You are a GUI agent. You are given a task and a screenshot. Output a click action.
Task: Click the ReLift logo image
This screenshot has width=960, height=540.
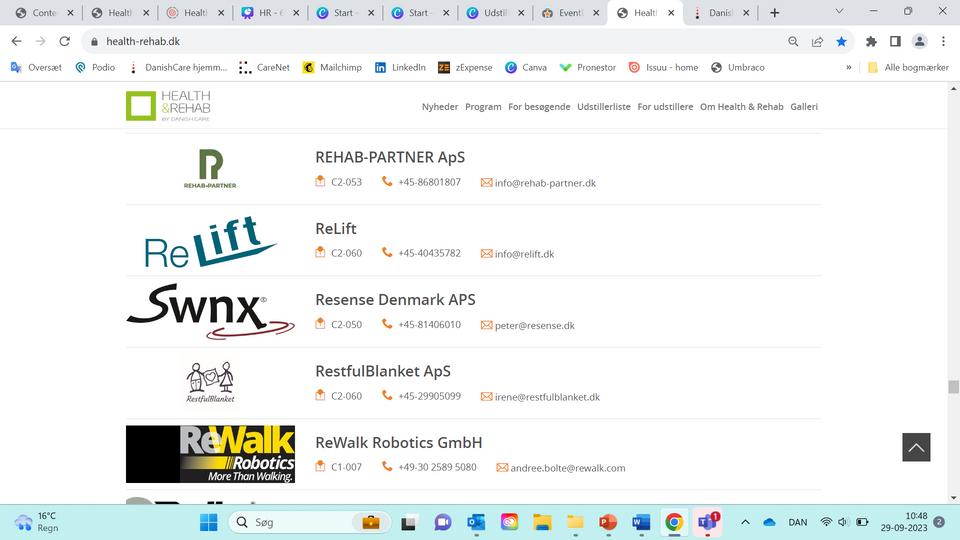tap(210, 241)
